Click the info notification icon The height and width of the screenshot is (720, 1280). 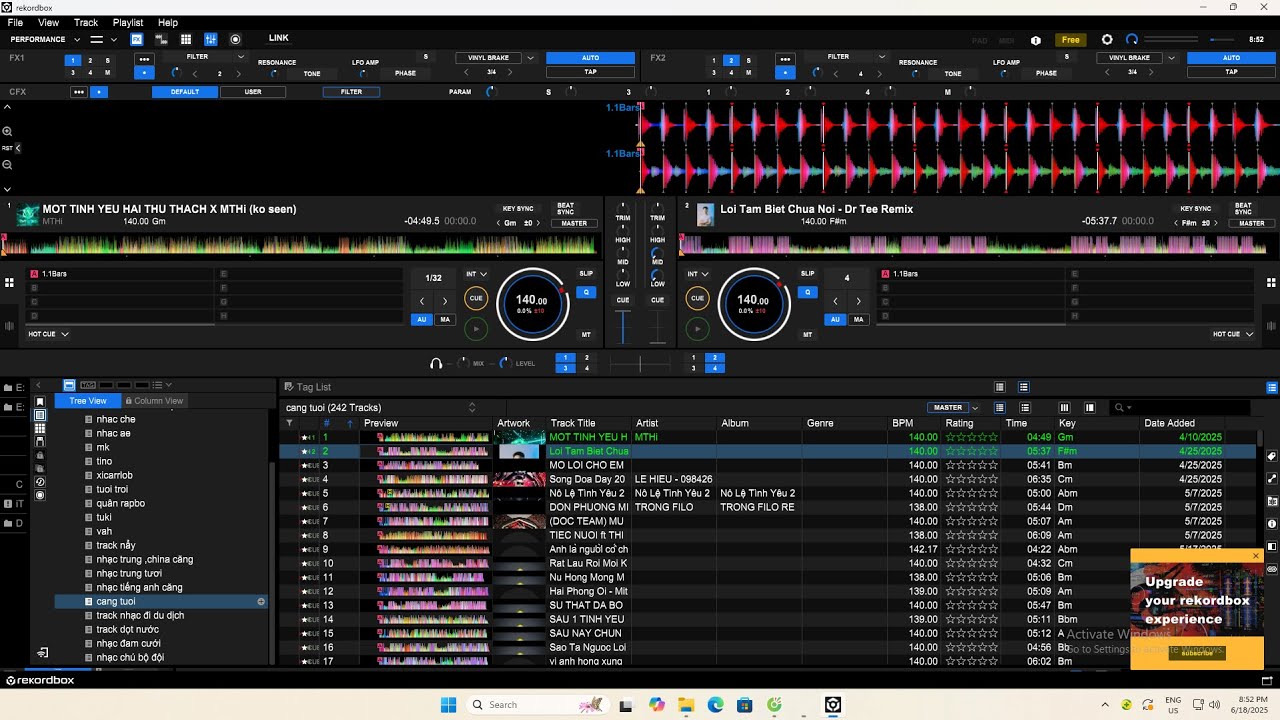point(1036,40)
